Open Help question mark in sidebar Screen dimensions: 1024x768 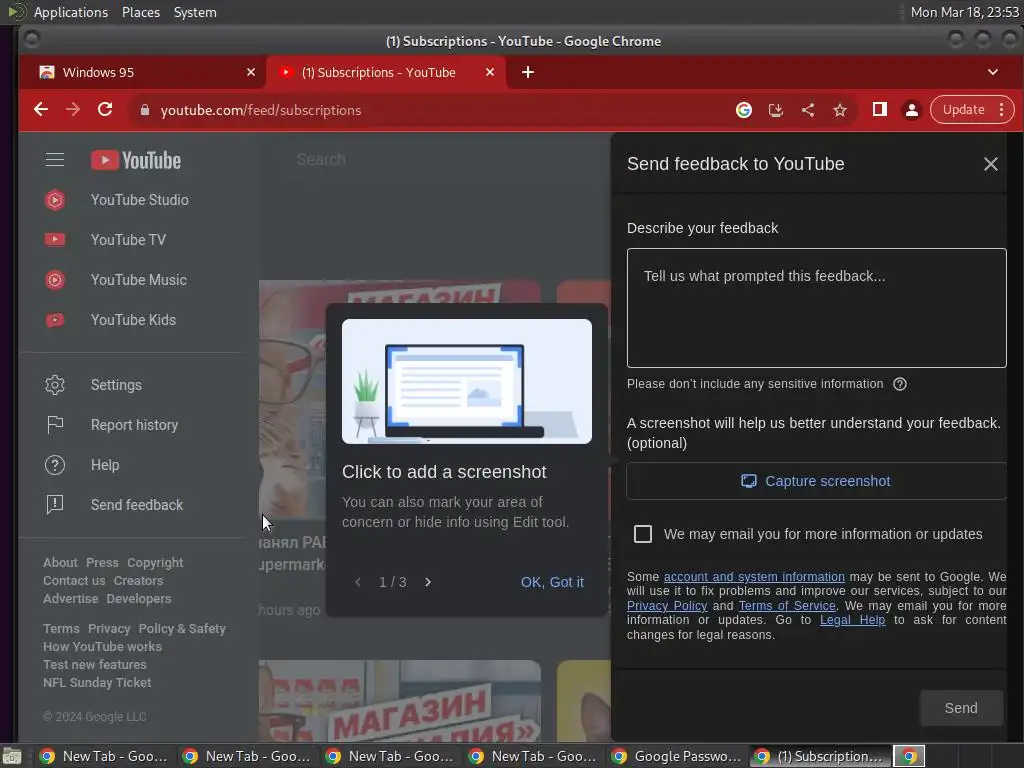pyautogui.click(x=55, y=465)
